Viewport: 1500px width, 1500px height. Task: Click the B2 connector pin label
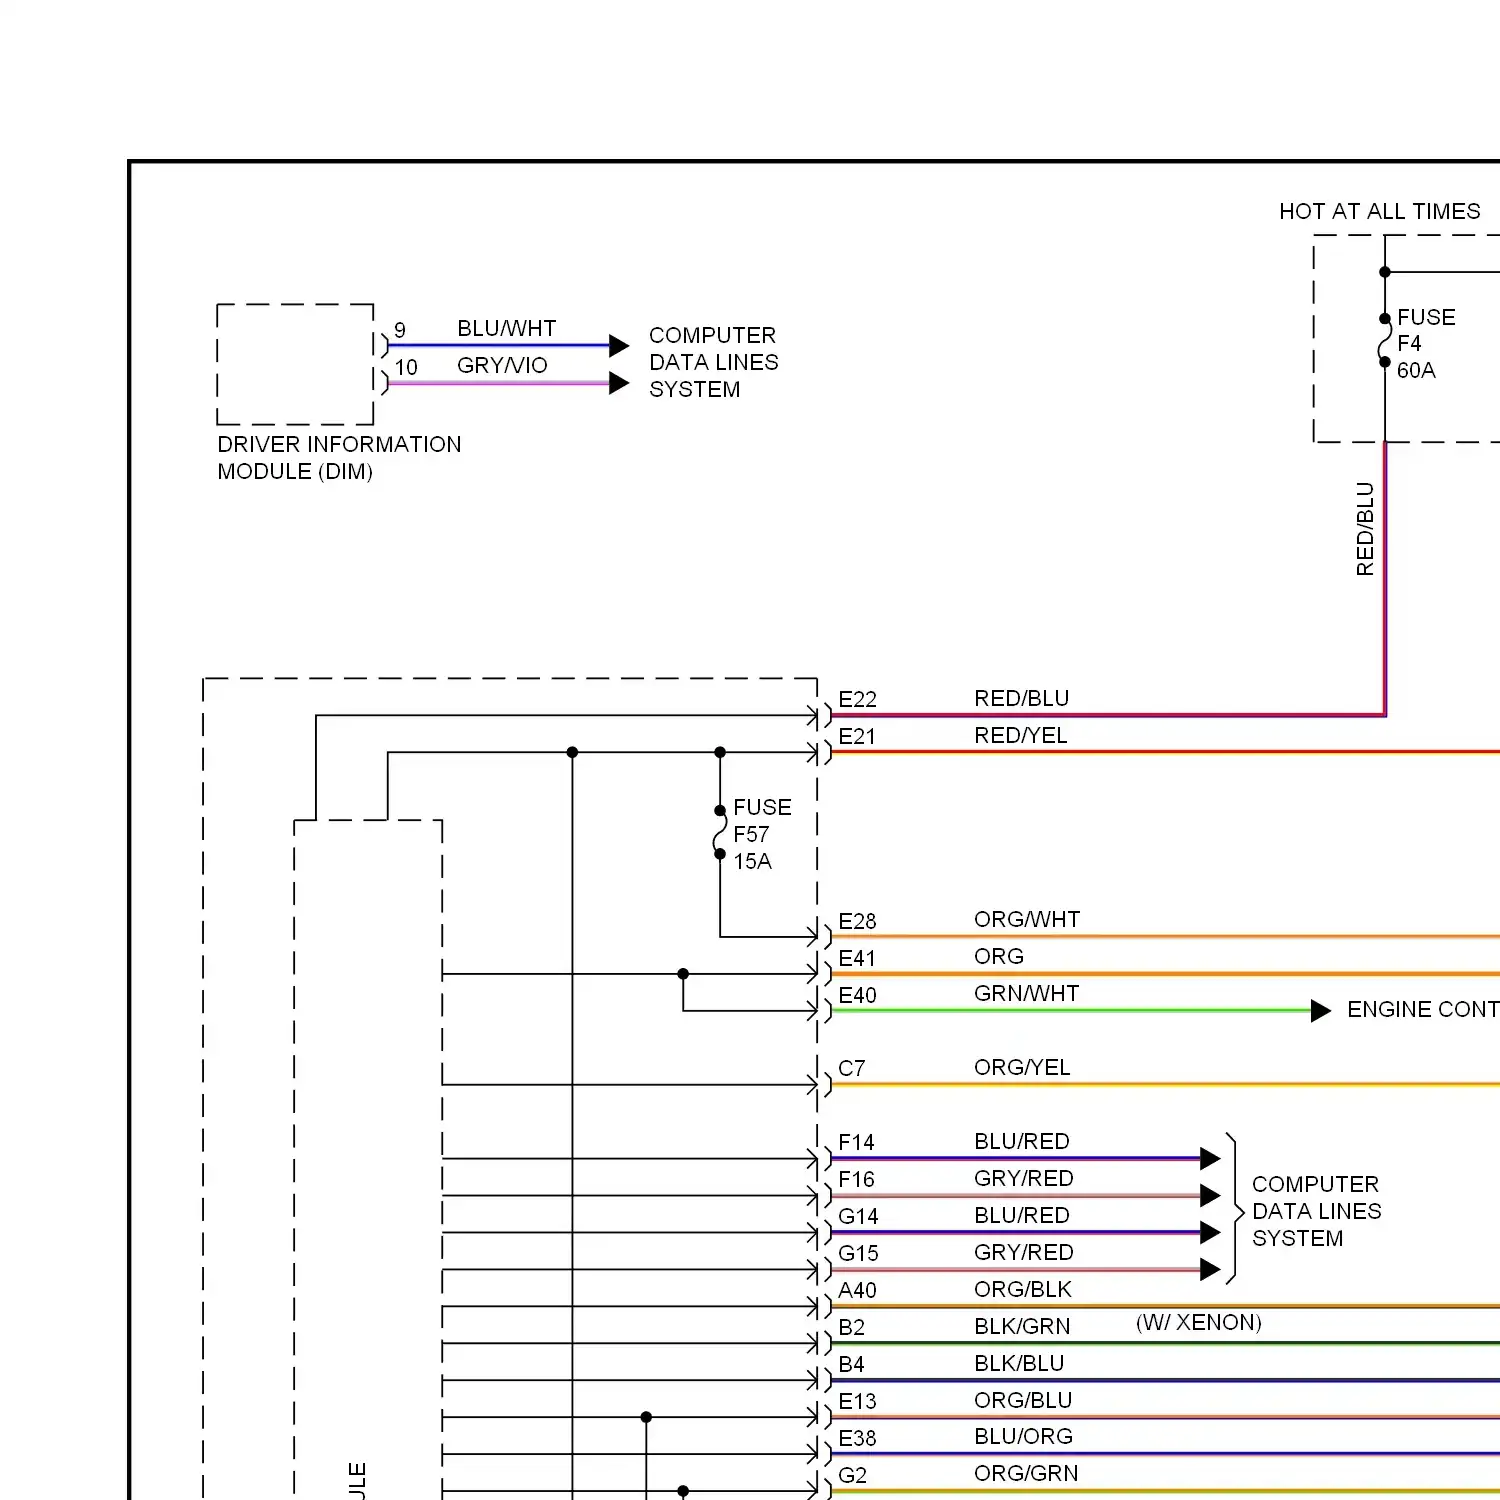click(x=851, y=1327)
